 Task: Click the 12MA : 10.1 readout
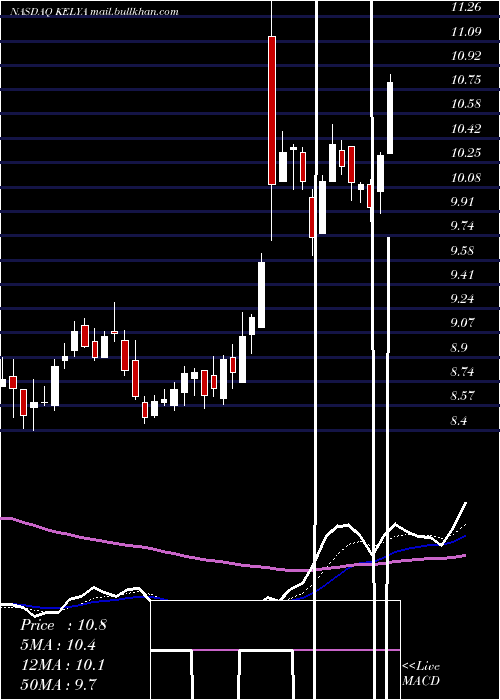(x=63, y=665)
